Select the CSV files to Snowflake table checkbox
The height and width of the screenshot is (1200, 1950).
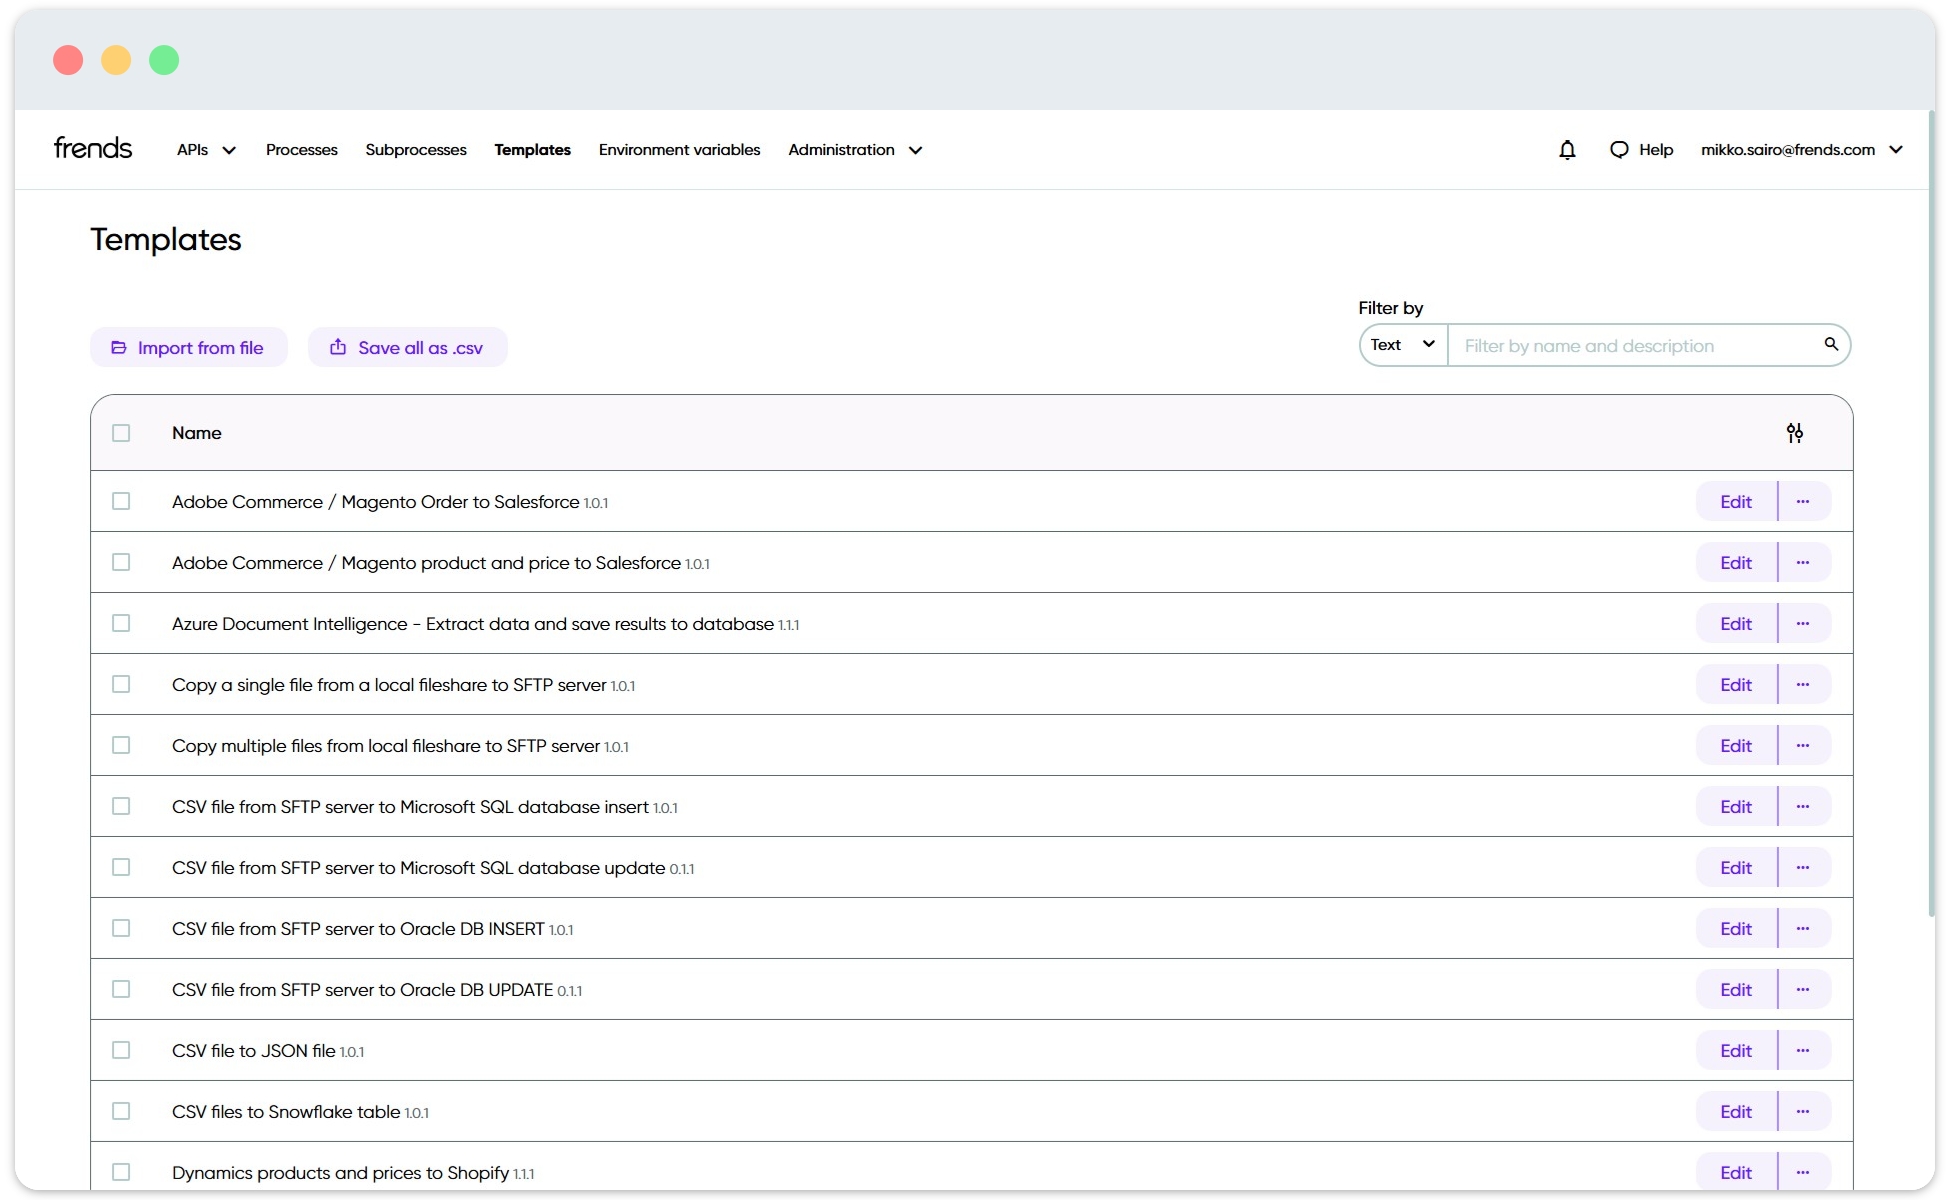(x=121, y=1111)
